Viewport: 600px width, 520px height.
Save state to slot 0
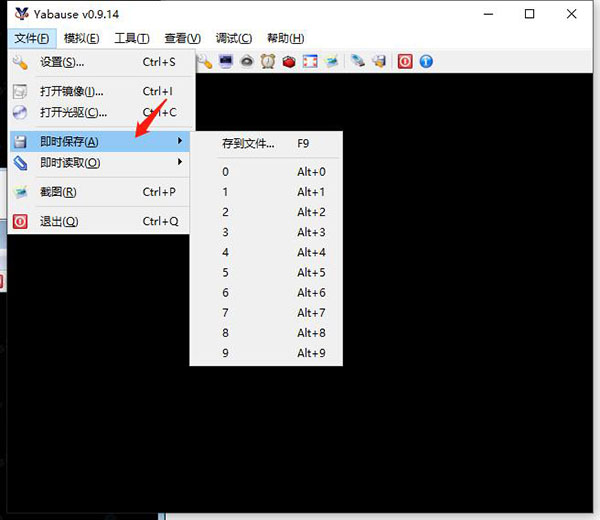click(x=266, y=172)
